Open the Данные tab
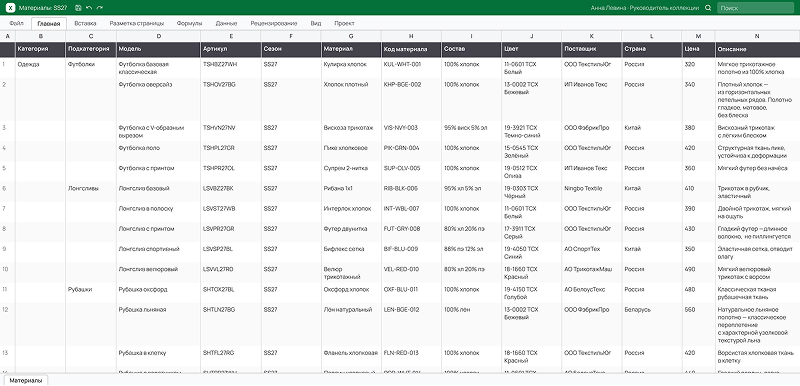The height and width of the screenshot is (386, 800). coord(226,23)
